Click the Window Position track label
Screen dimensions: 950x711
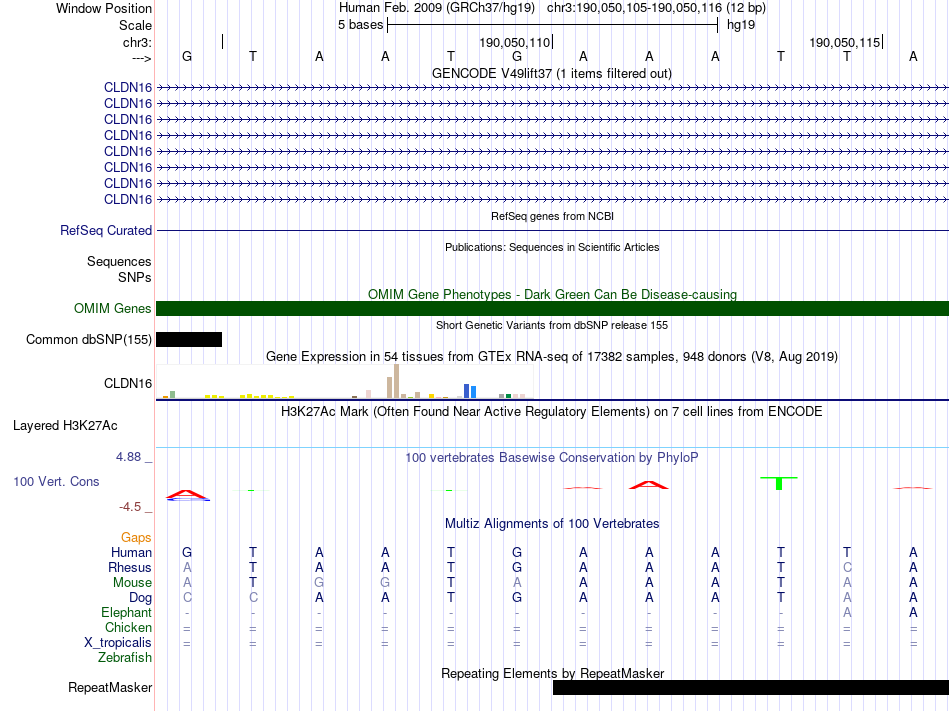coord(104,8)
